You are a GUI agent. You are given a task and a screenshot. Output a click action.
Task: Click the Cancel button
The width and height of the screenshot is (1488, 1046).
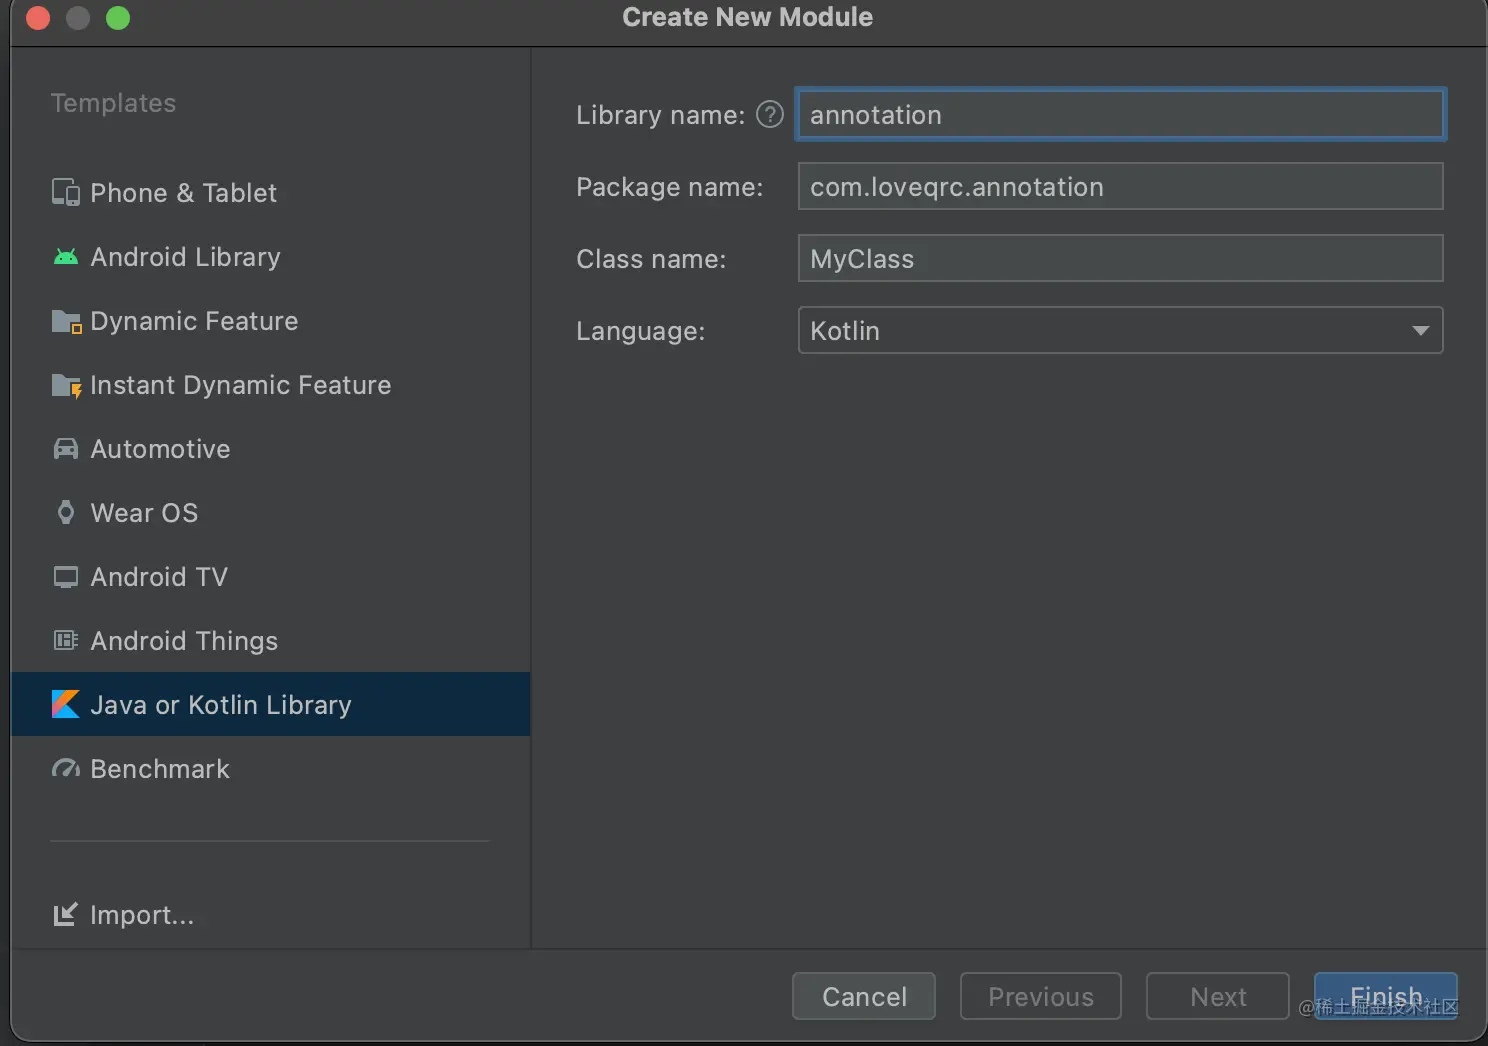point(864,996)
